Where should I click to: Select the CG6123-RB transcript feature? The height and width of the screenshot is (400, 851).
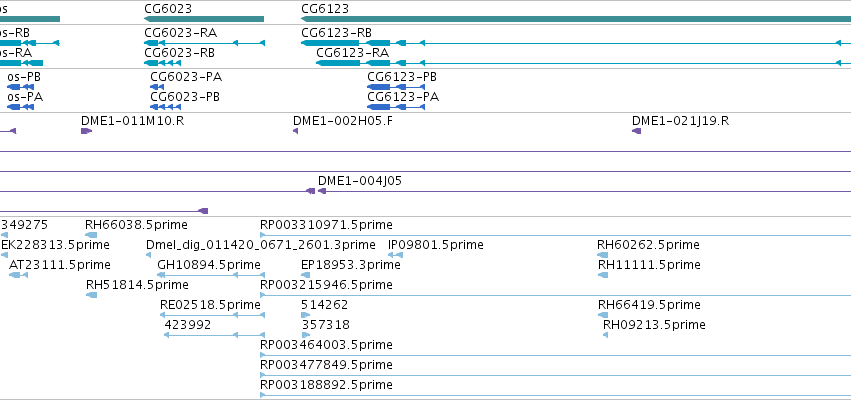pyautogui.click(x=576, y=43)
